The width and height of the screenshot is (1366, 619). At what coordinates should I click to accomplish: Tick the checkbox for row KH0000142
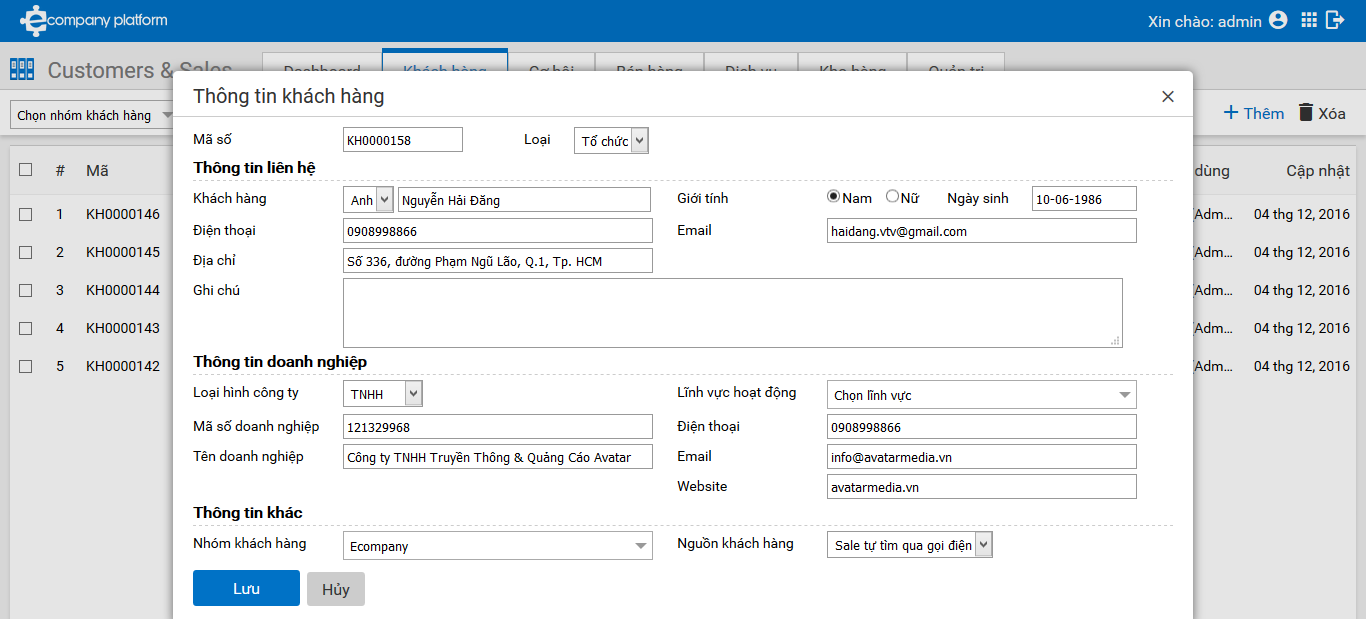point(26,366)
